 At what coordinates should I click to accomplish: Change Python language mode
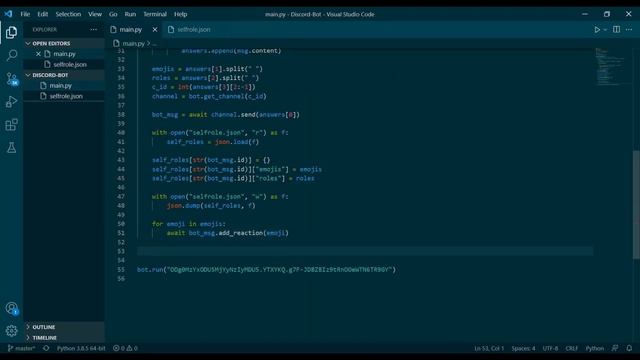tap(595, 348)
